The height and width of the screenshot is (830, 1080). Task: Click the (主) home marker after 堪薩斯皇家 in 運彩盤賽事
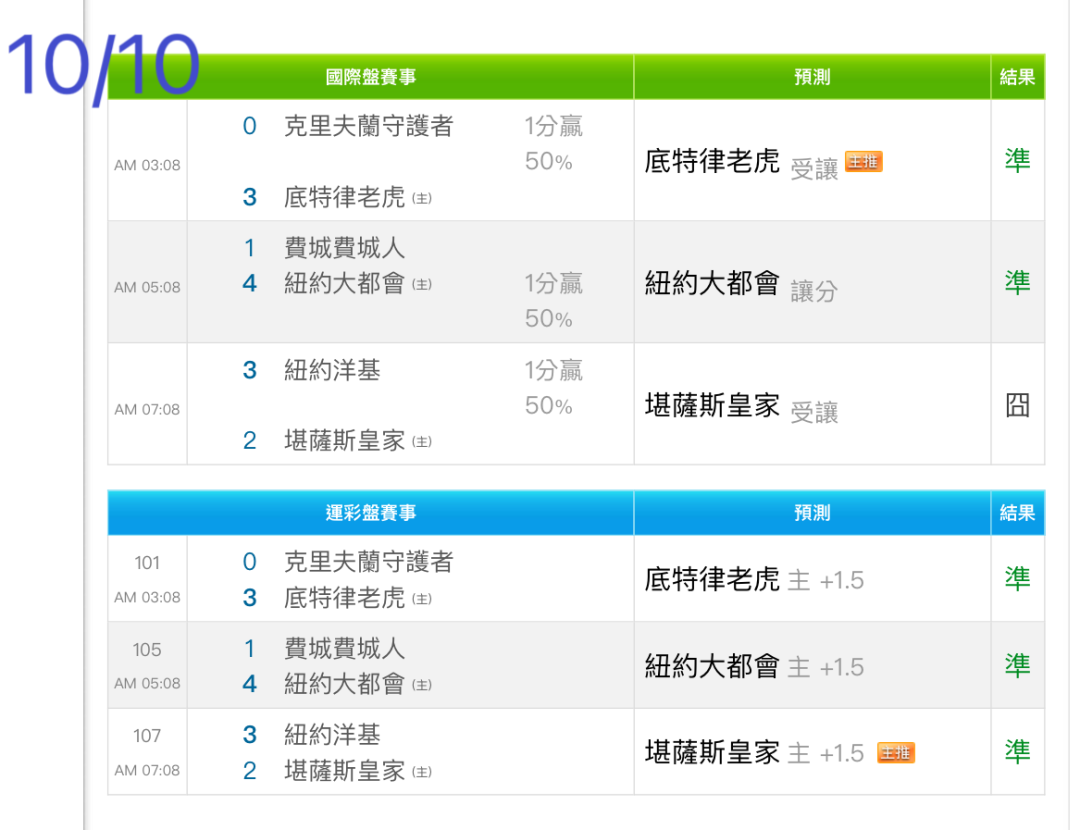422,771
